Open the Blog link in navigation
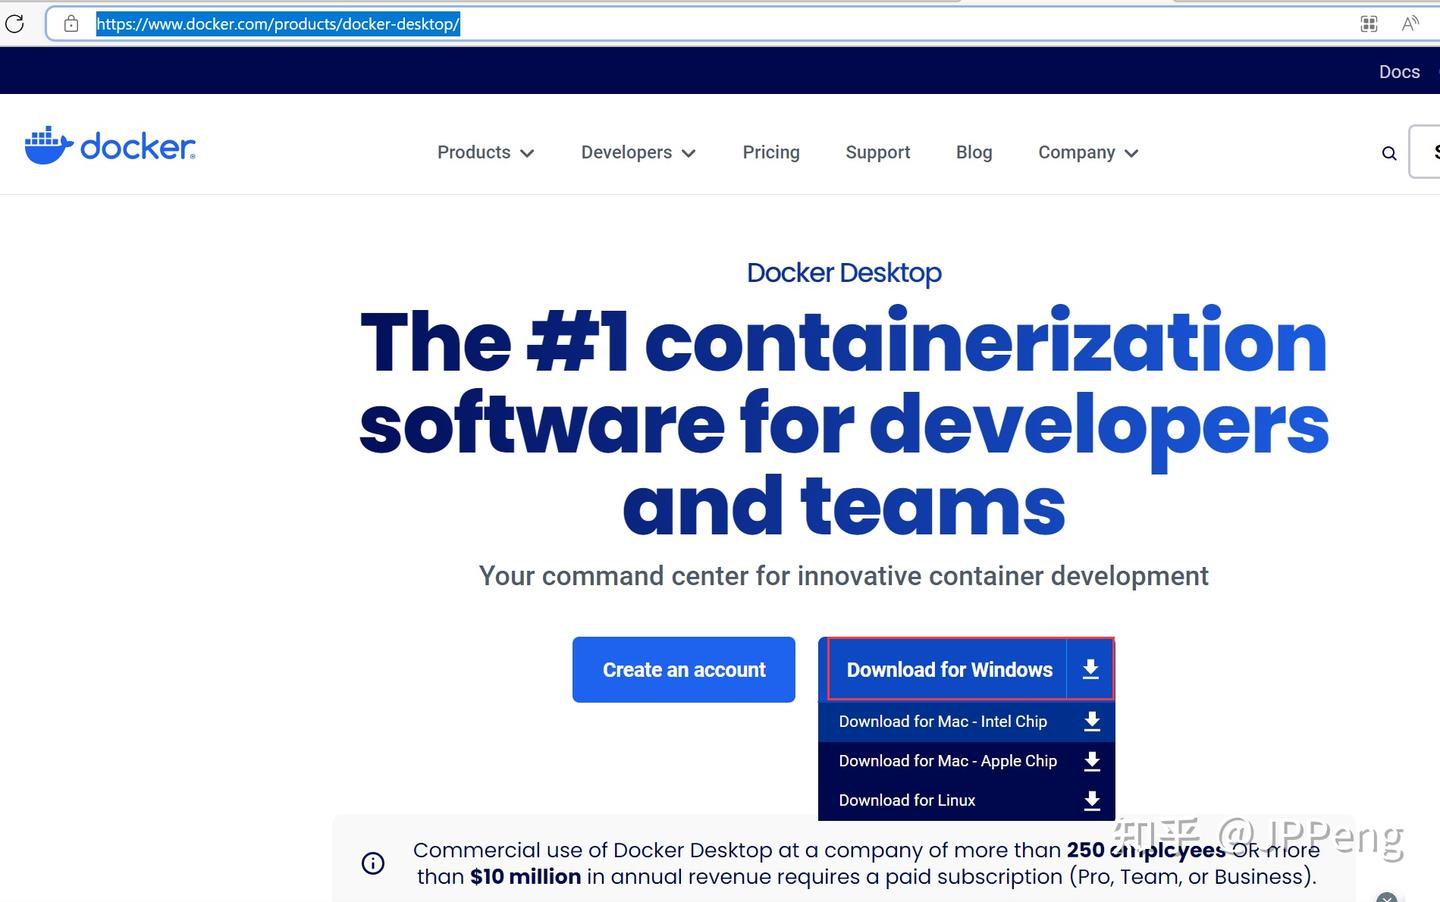Screen dimensions: 1440x902 click(x=974, y=152)
